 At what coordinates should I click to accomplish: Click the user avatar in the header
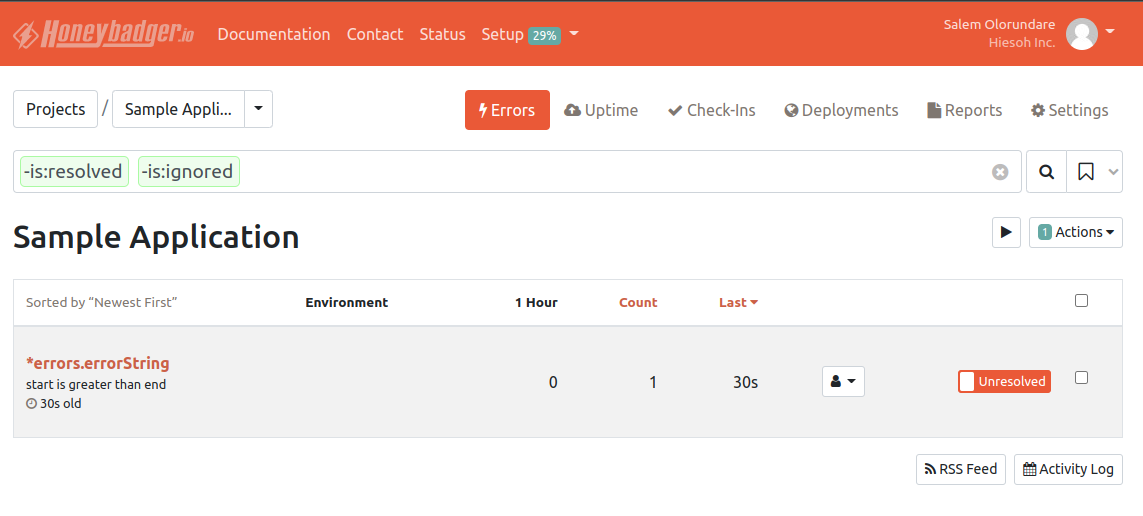(1082, 34)
